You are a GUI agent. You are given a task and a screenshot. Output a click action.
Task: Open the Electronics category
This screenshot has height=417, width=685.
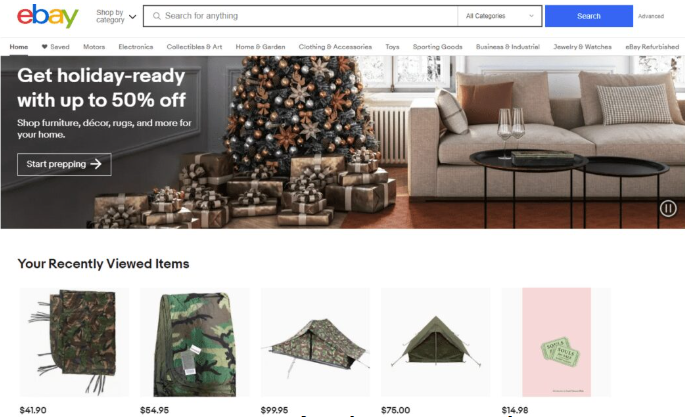pyautogui.click(x=136, y=47)
